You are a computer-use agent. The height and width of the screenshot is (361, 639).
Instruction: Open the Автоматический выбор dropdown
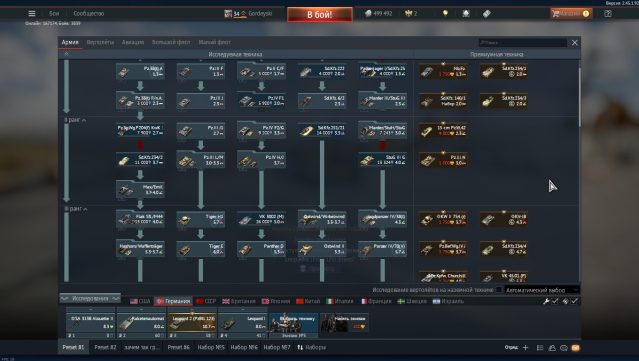tap(541, 290)
